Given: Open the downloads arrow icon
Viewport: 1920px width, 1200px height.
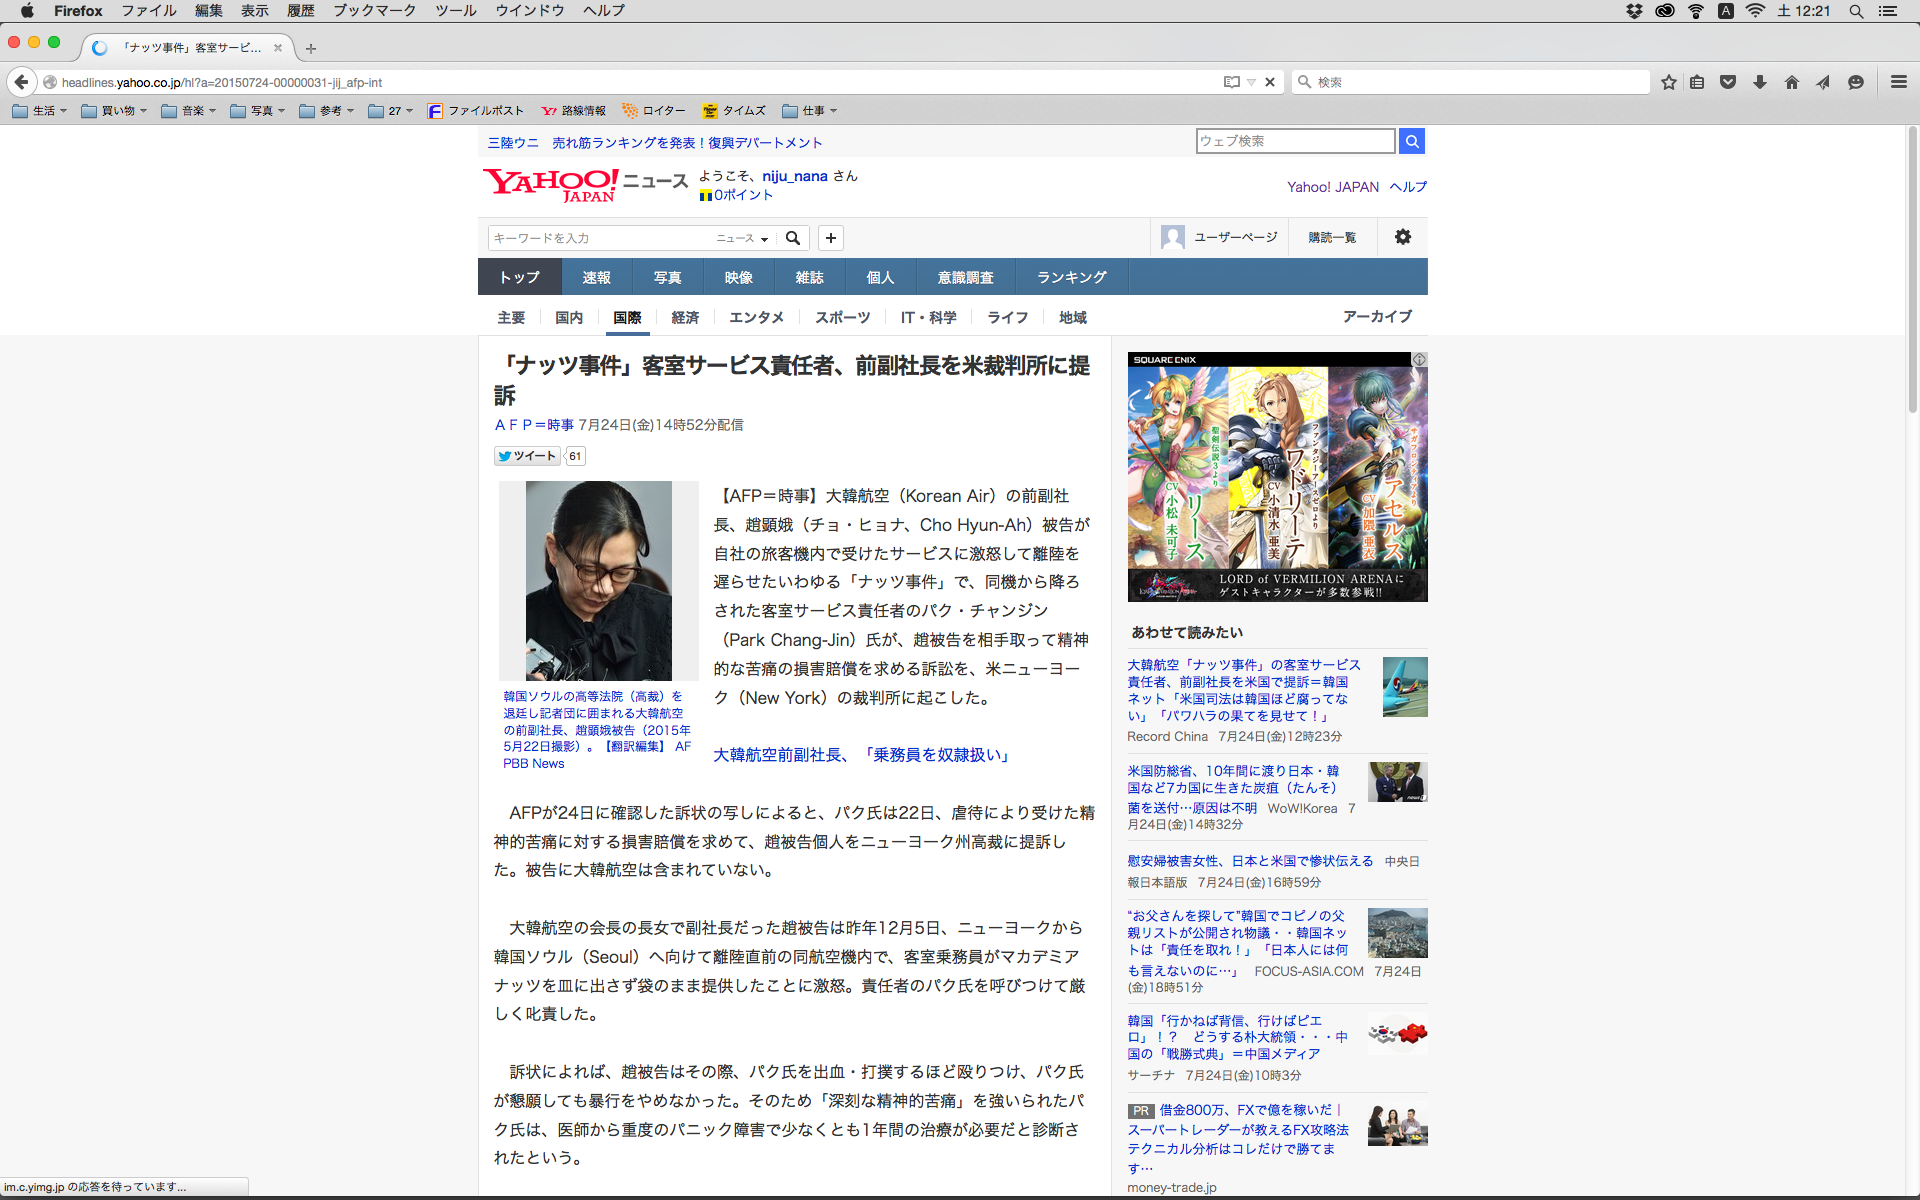Looking at the screenshot, I should (1760, 82).
